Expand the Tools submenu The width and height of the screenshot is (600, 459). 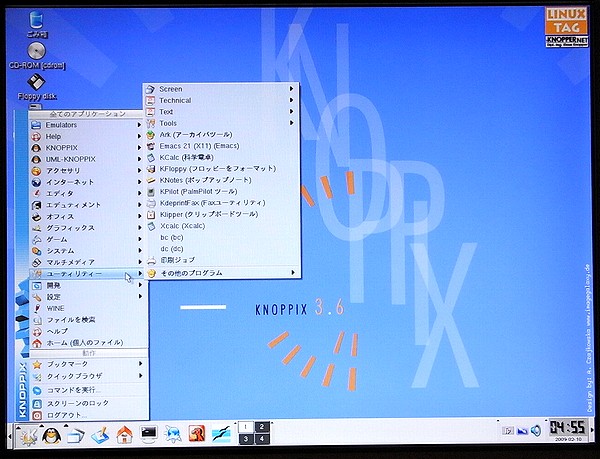click(x=221, y=123)
